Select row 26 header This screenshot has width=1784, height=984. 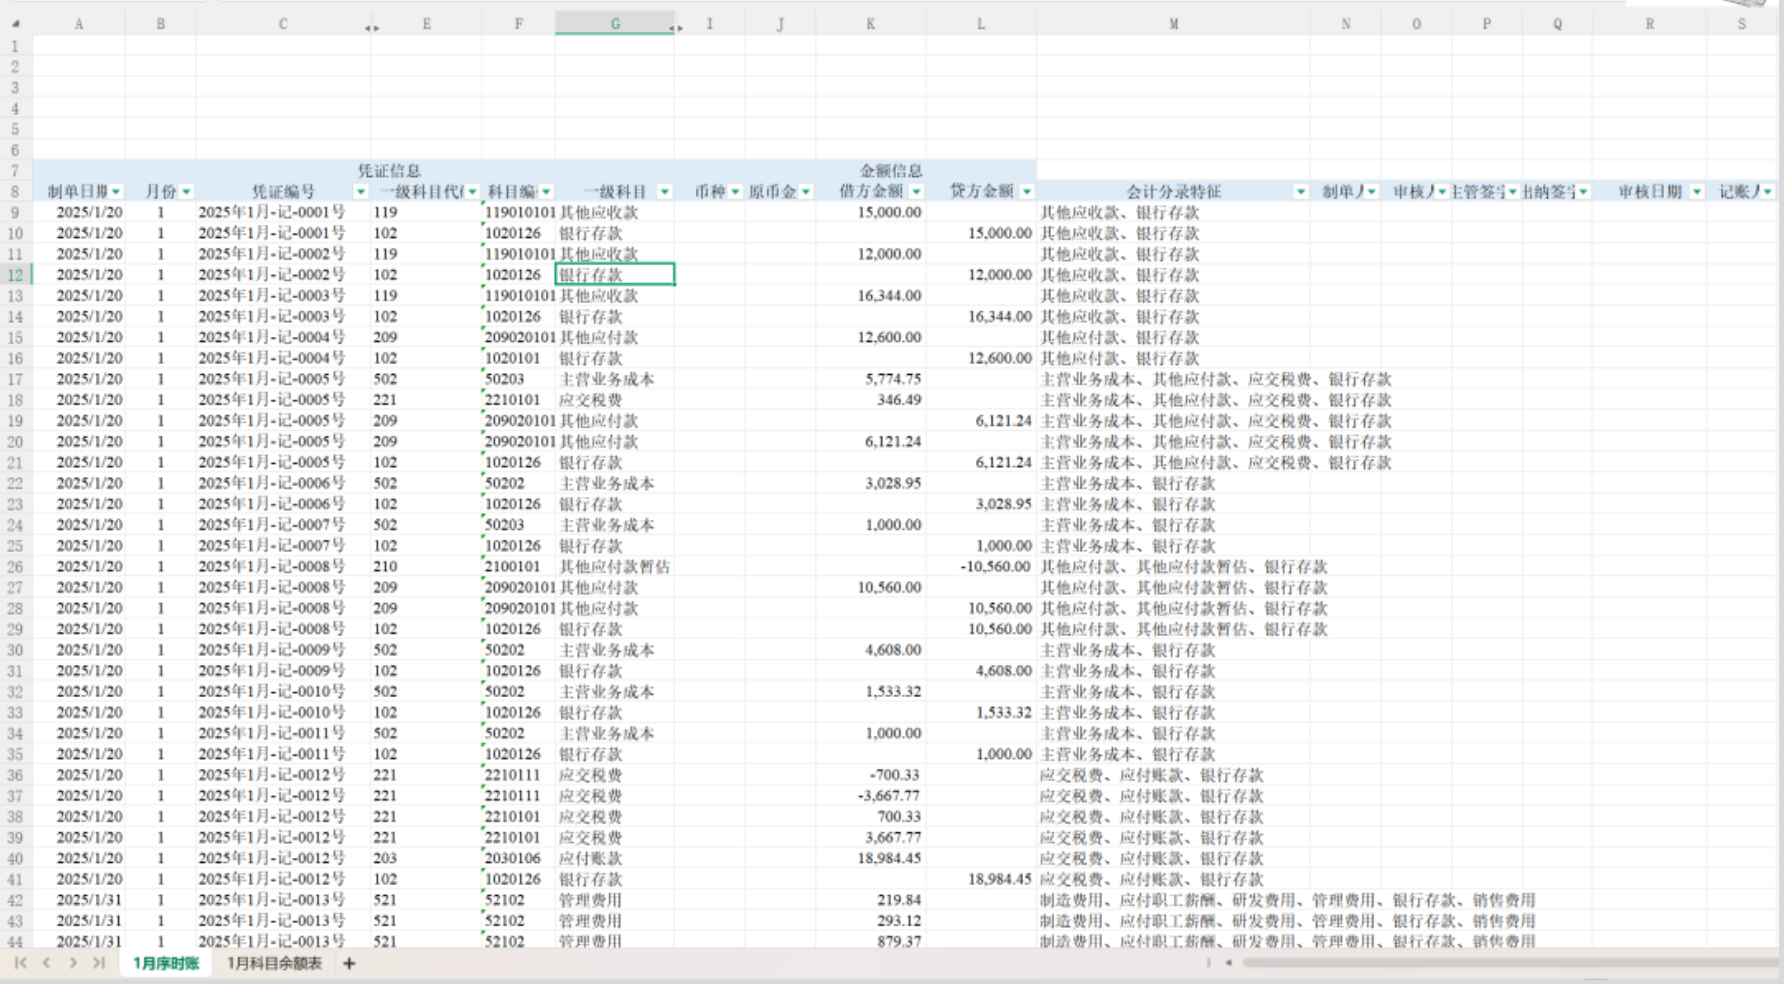pyautogui.click(x=15, y=567)
